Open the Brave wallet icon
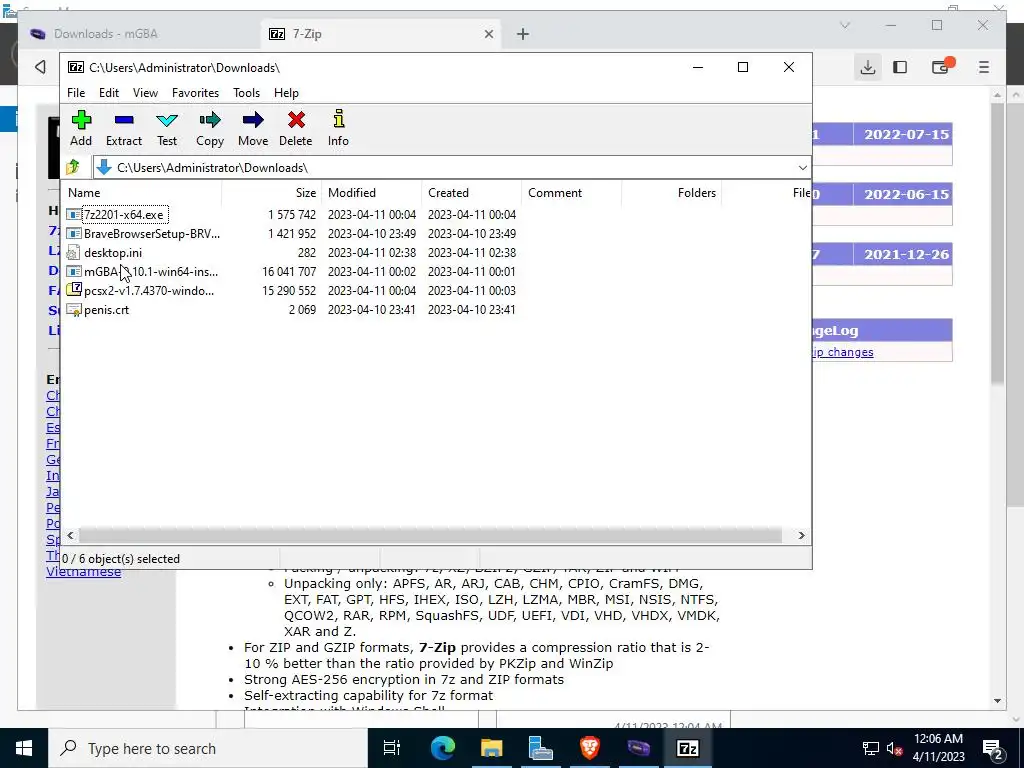The image size is (1024, 768). coord(941,67)
